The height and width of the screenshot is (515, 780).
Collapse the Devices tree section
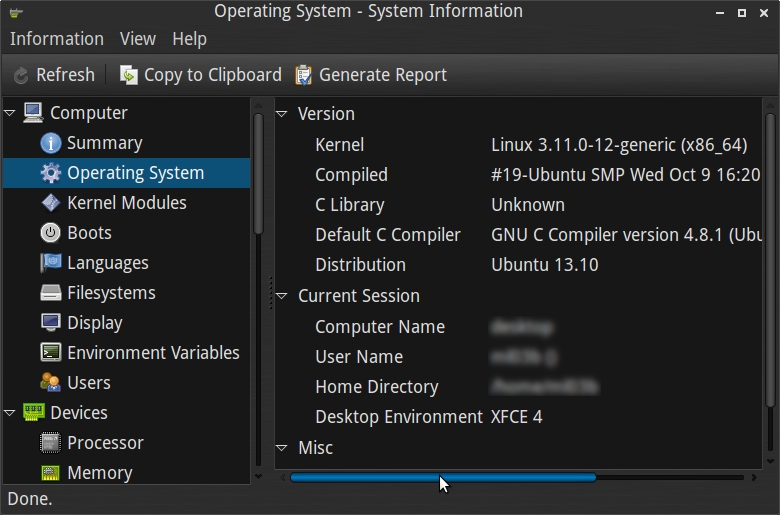11,413
